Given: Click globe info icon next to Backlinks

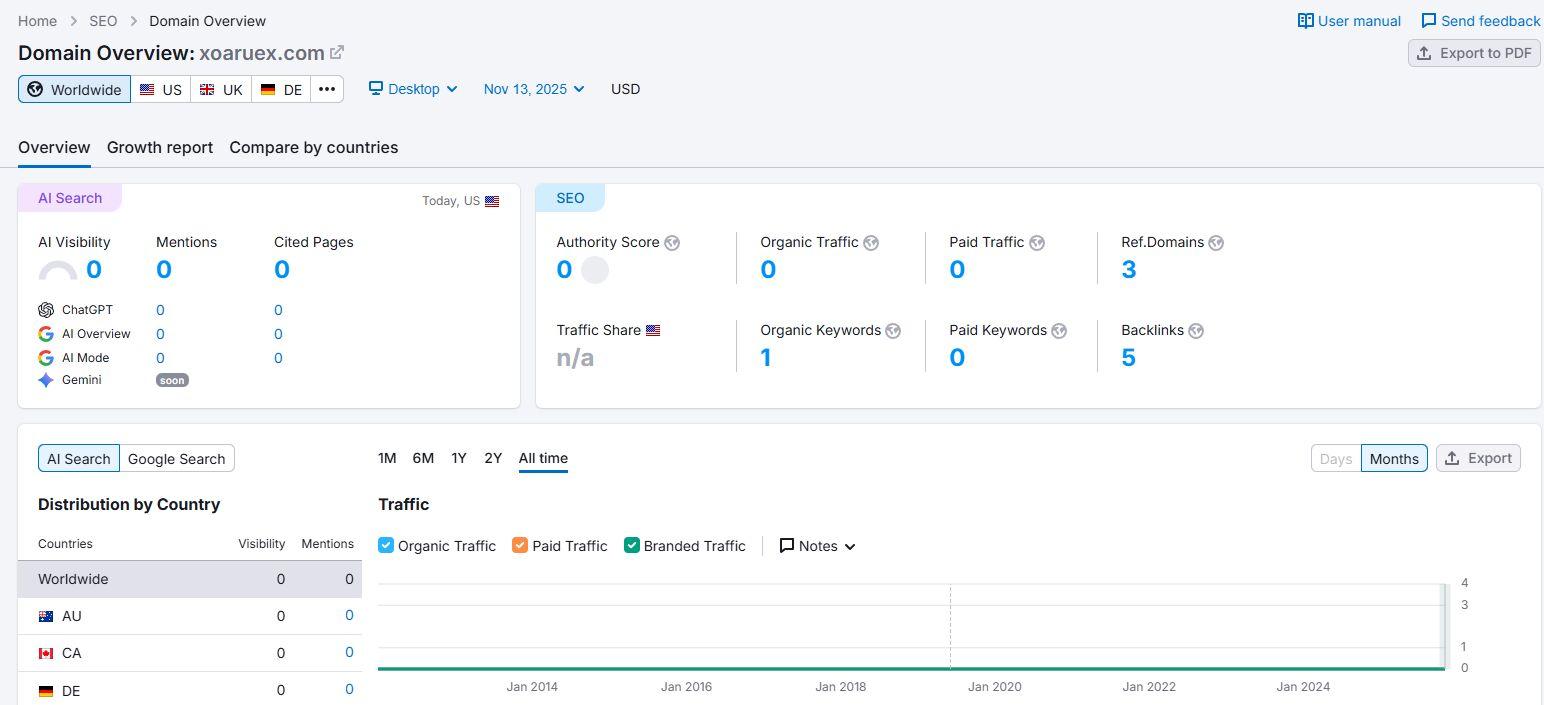Looking at the screenshot, I should 1196,331.
